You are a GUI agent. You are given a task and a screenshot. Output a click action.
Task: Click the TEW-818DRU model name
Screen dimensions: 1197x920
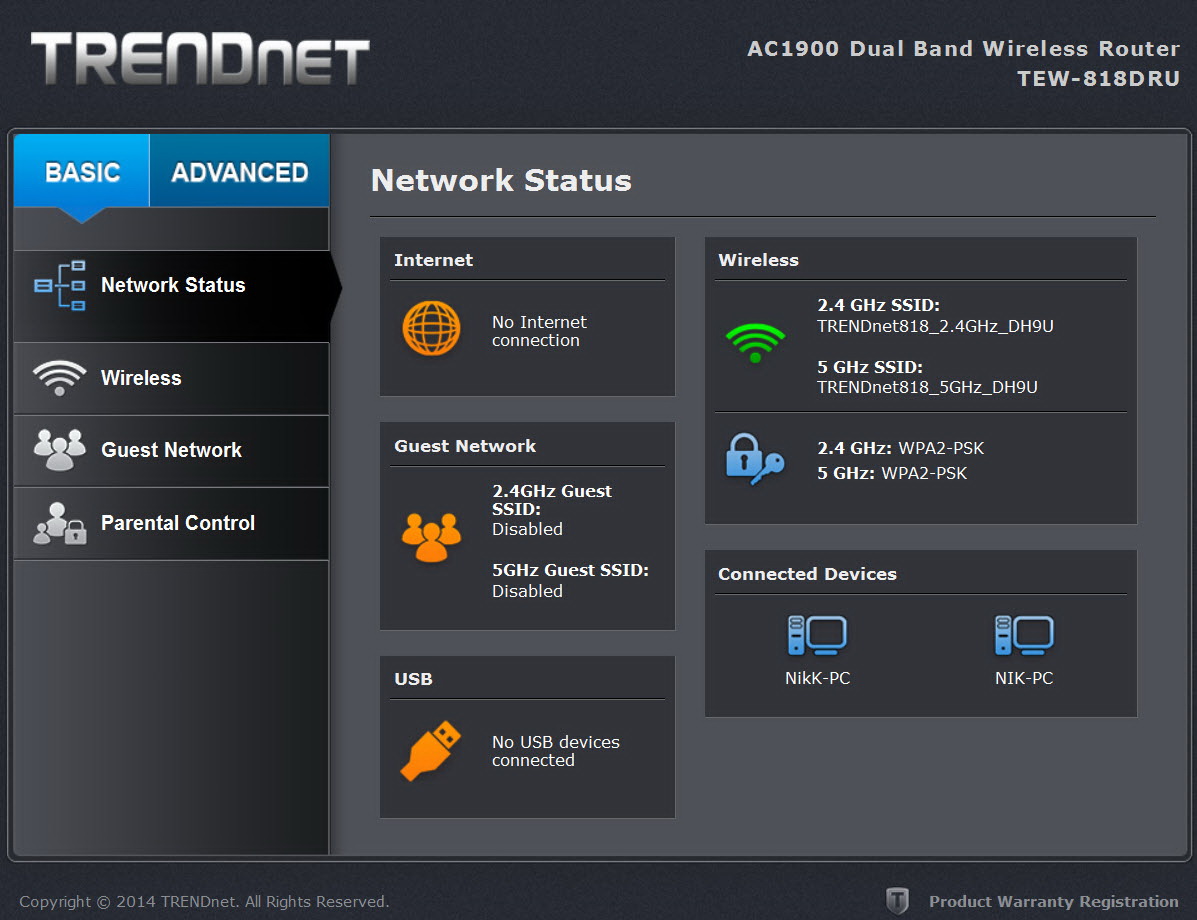(1098, 79)
